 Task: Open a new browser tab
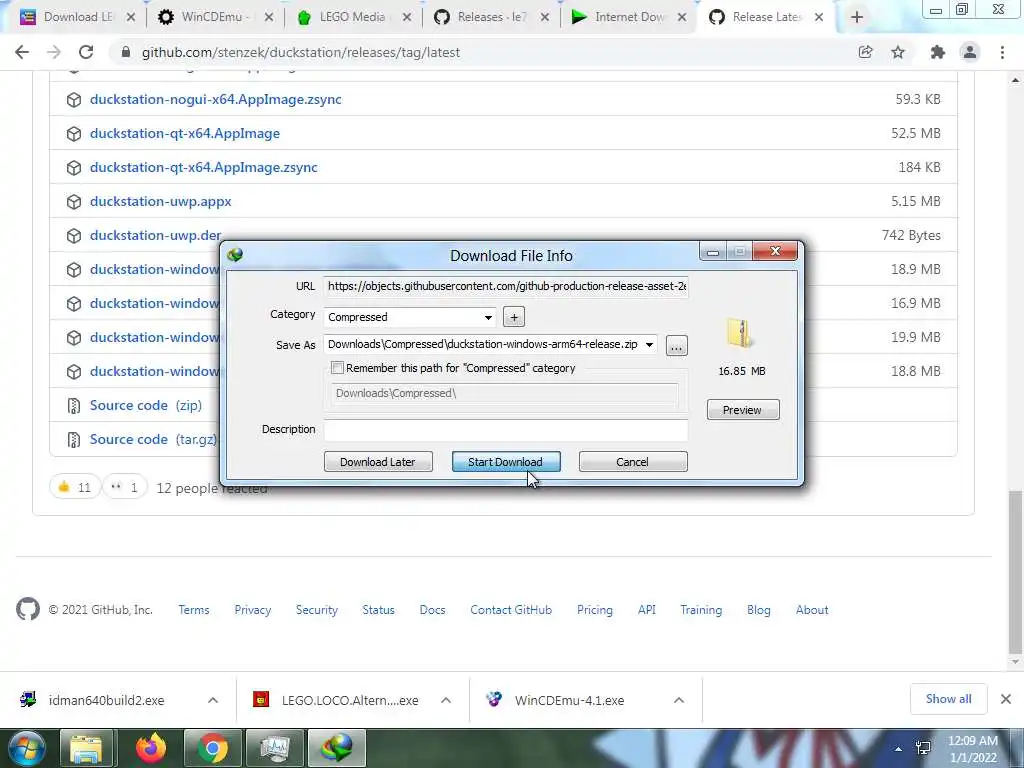857,18
